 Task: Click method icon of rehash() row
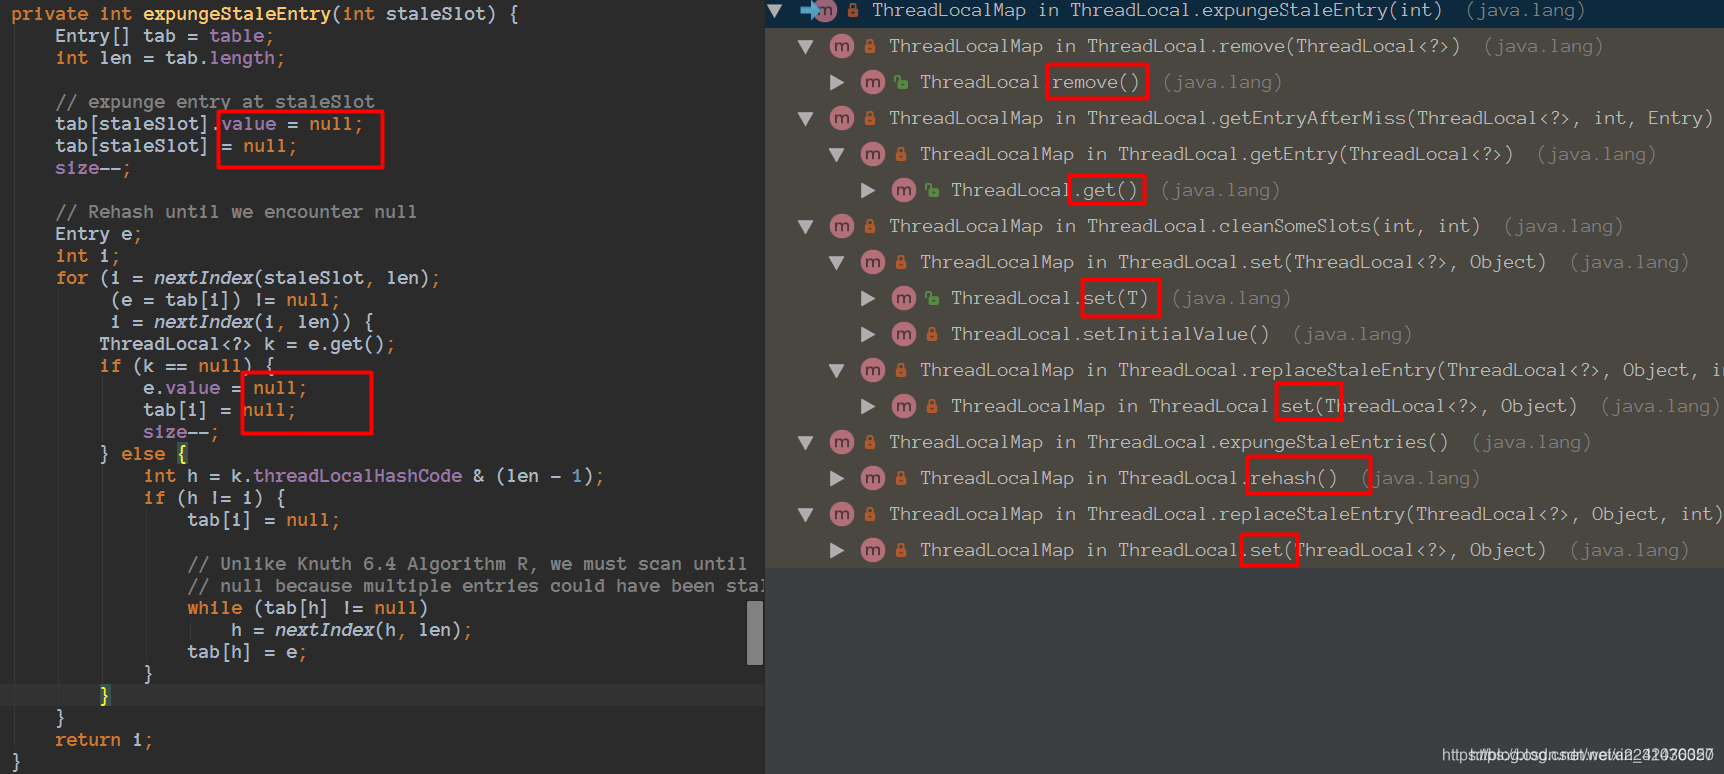coord(873,478)
